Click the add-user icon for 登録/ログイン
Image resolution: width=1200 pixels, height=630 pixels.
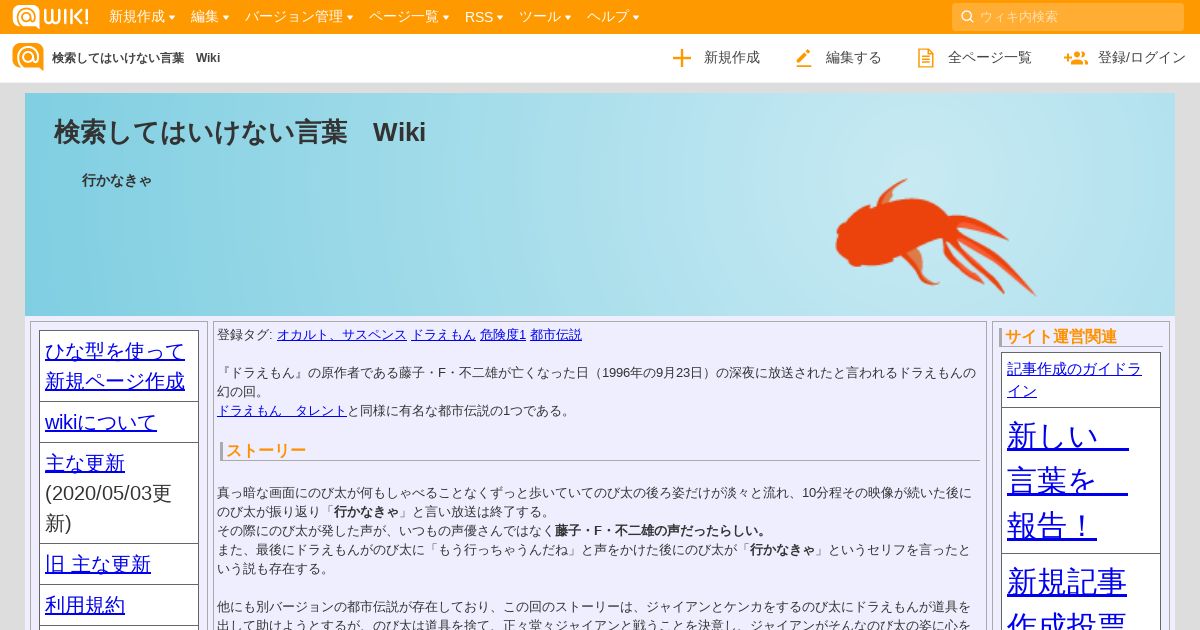tap(1076, 58)
